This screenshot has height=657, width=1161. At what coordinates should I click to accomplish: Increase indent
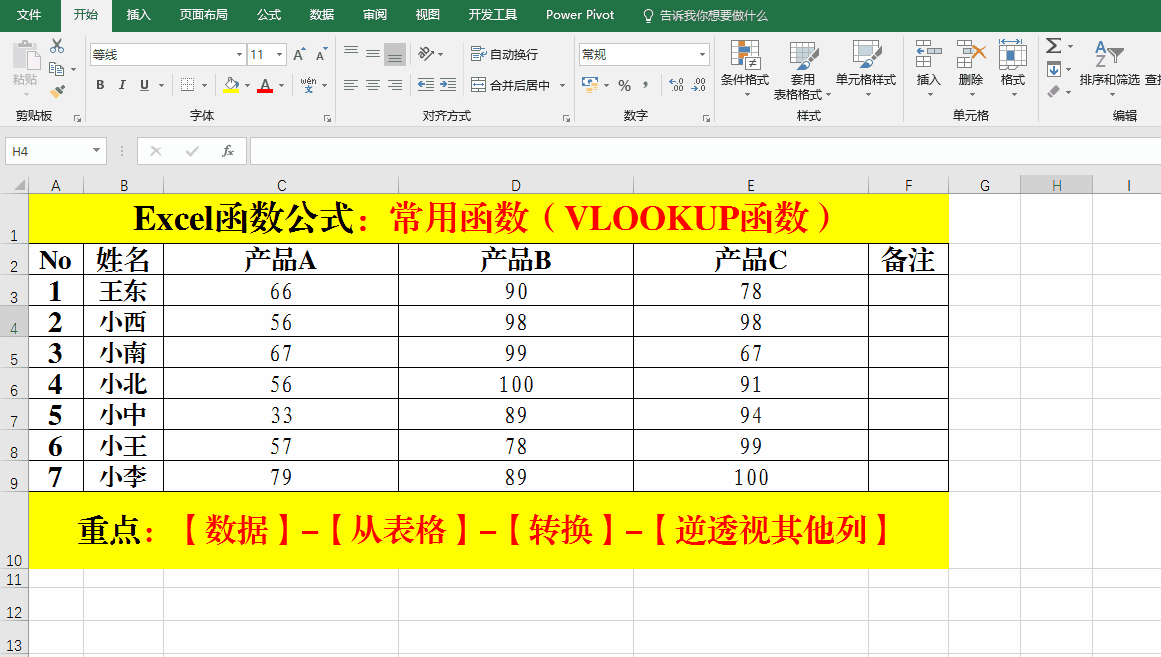click(448, 85)
